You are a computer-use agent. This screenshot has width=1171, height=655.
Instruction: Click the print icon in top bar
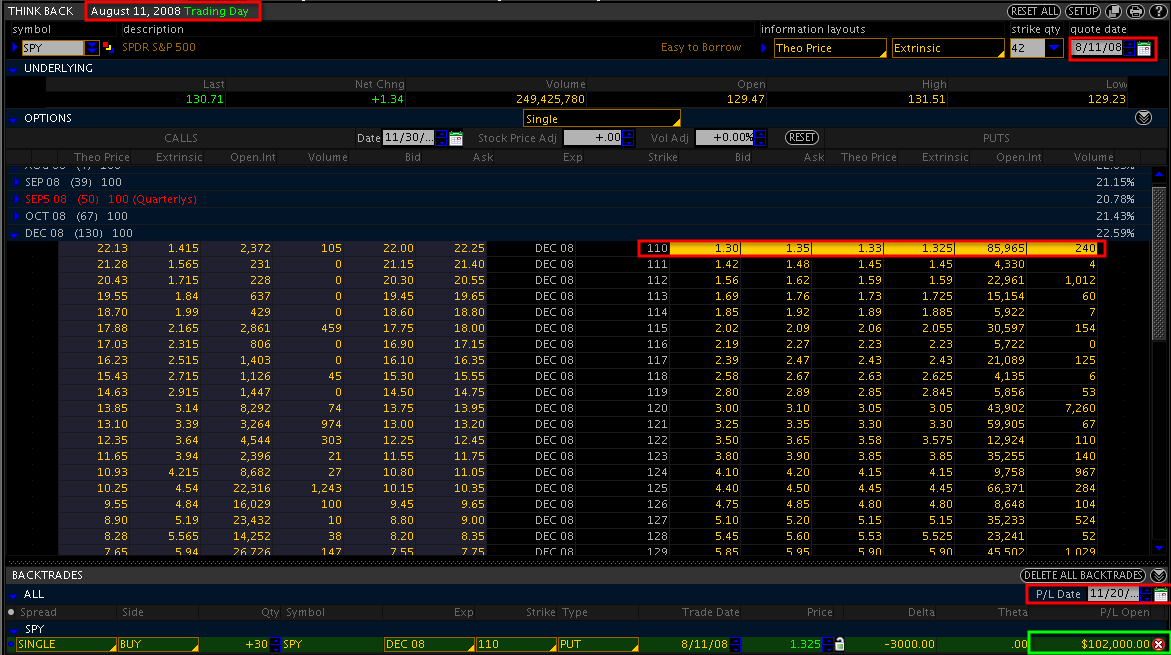[1135, 11]
